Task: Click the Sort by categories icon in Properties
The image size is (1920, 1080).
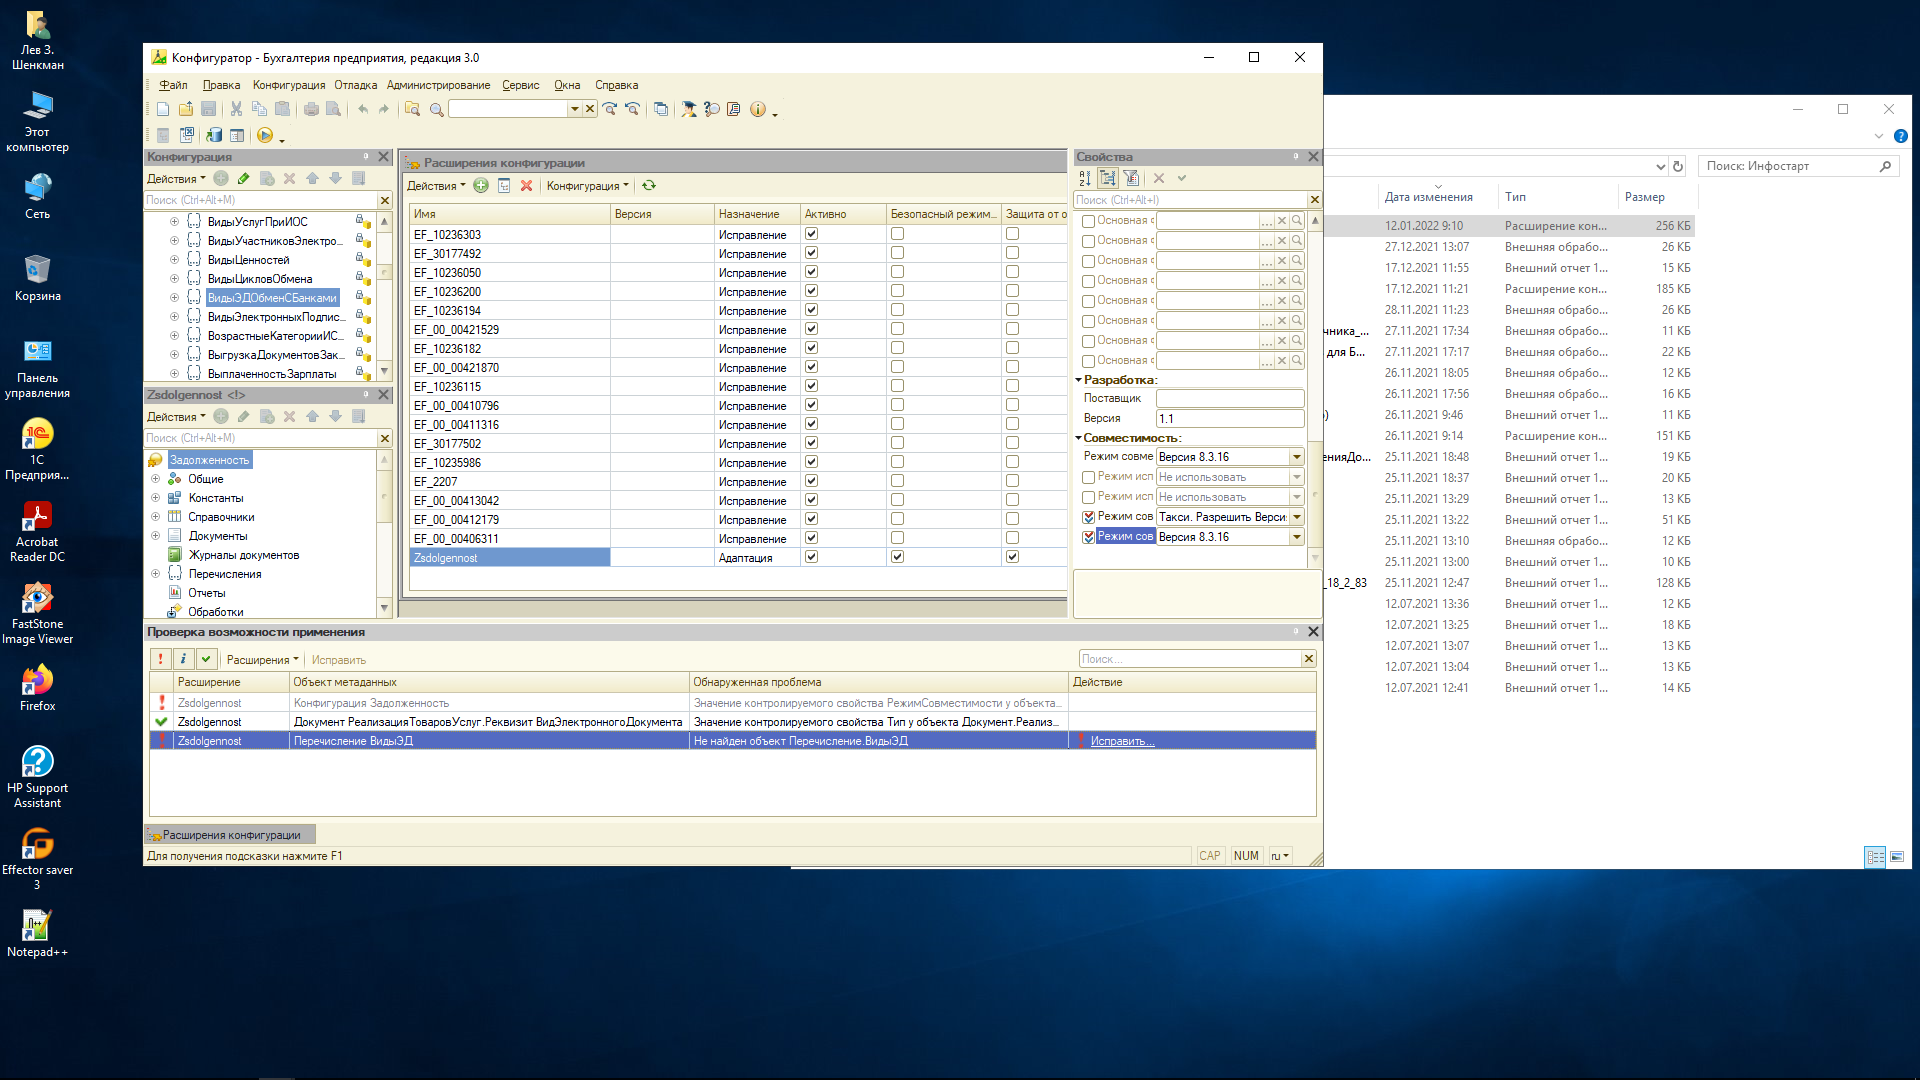Action: [1108, 178]
